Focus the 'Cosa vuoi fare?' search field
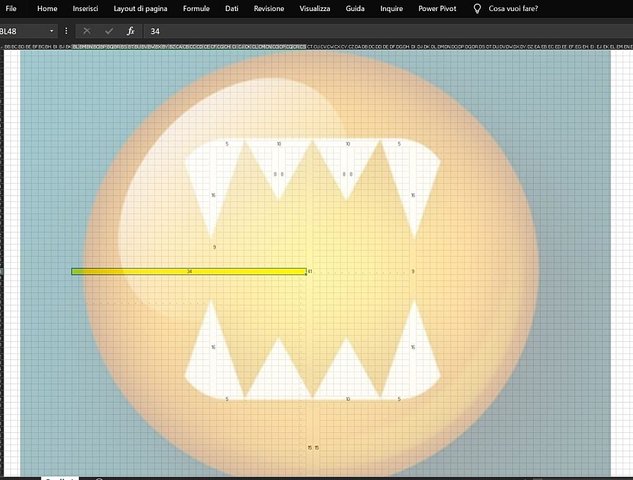Screen dimensions: 633x480 click(x=513, y=8)
